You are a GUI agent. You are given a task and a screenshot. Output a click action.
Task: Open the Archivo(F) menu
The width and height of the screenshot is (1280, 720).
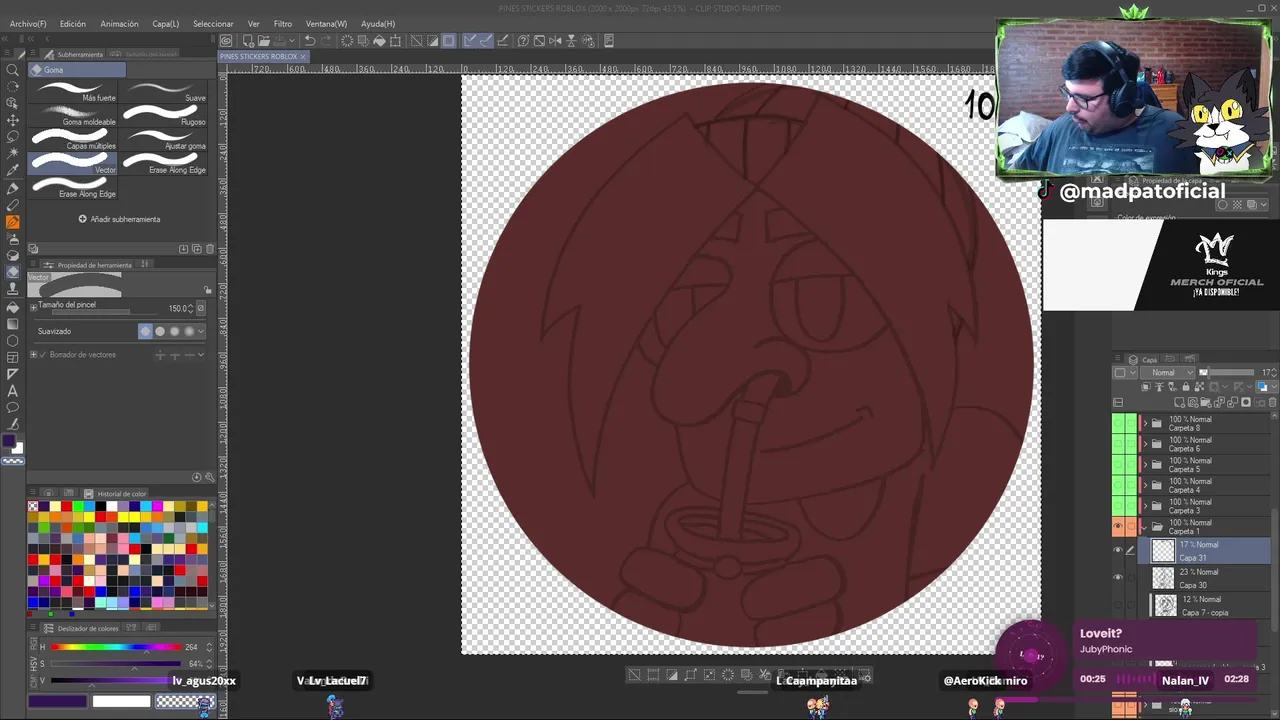[28, 23]
